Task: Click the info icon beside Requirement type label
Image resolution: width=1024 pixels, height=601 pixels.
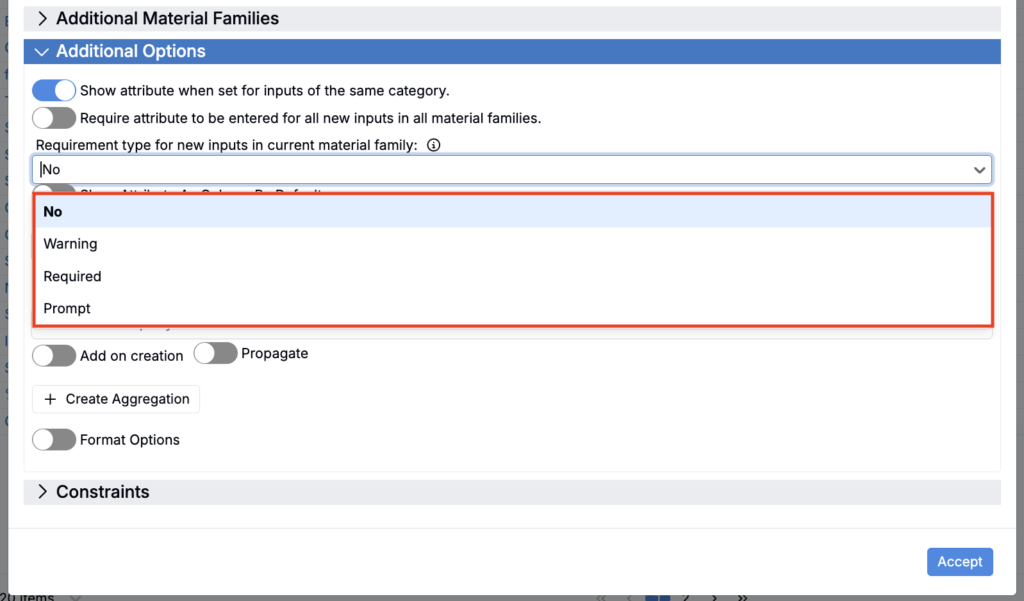Action: (x=433, y=145)
